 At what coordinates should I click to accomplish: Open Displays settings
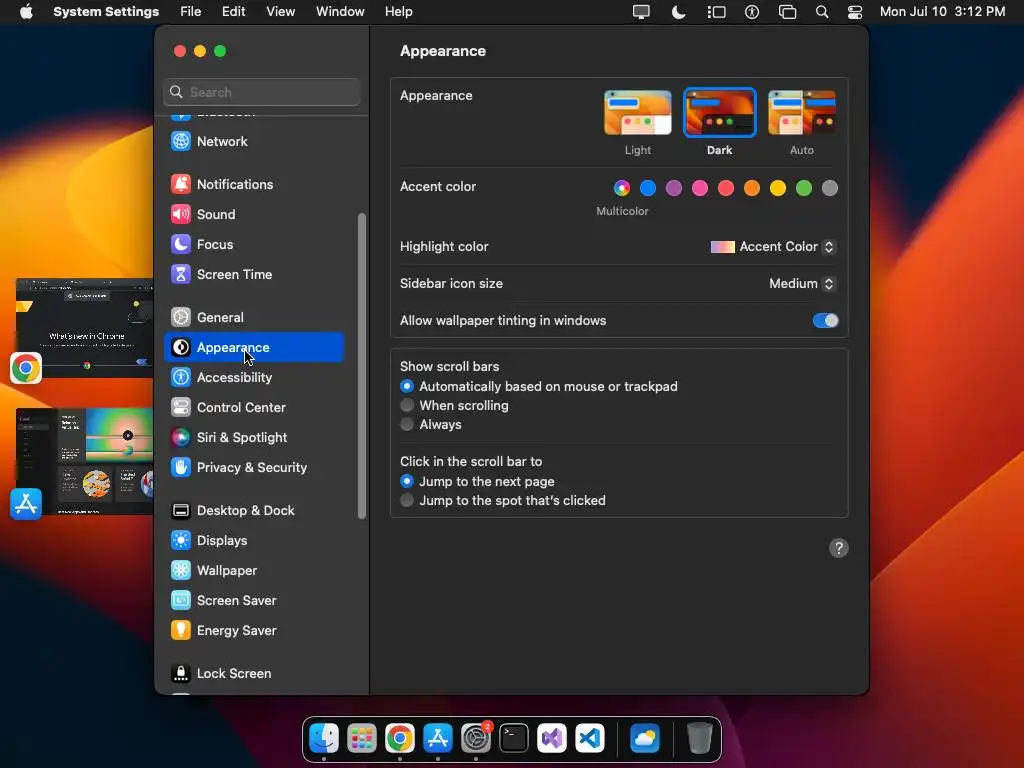click(x=254, y=541)
